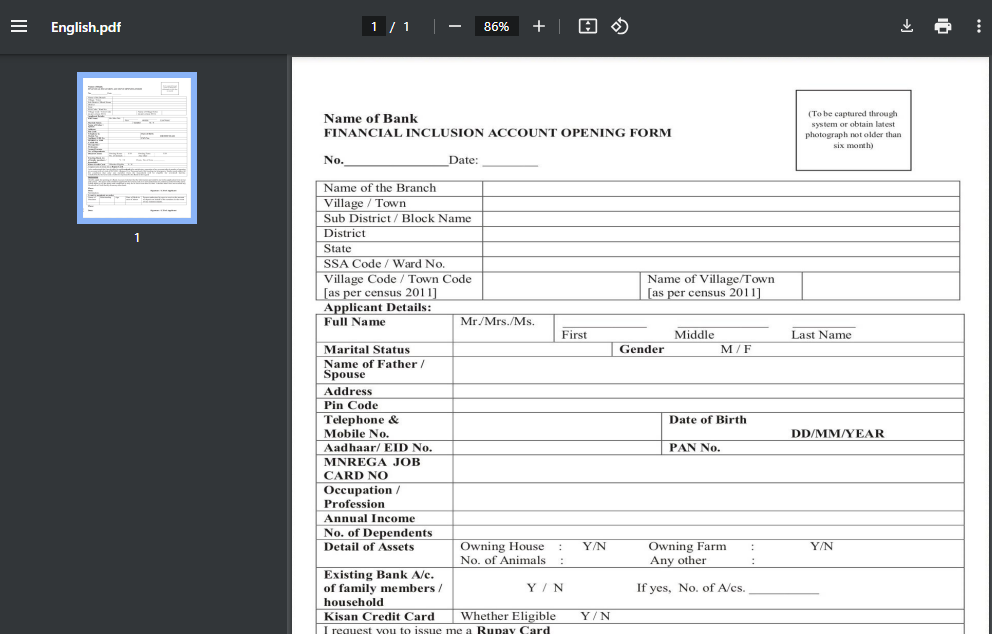Click the 'Address' label
Image resolution: width=992 pixels, height=634 pixels.
point(347,392)
